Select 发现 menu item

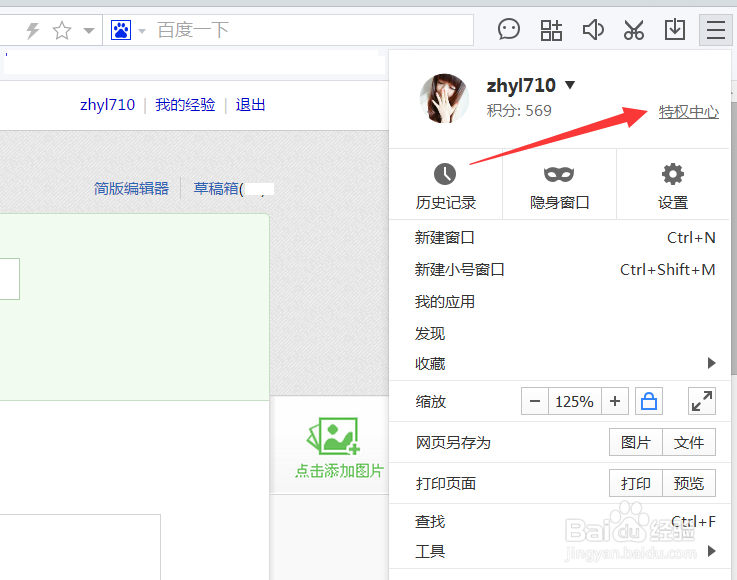click(560, 333)
